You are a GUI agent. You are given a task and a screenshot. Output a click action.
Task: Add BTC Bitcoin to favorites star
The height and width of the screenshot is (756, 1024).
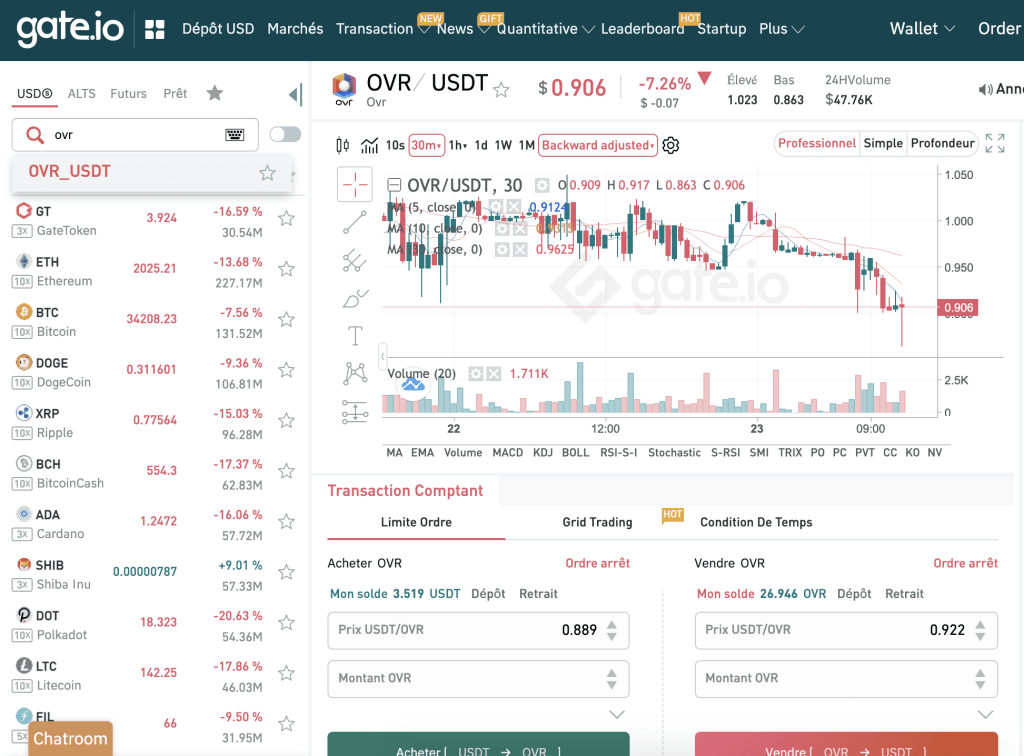[x=286, y=319]
